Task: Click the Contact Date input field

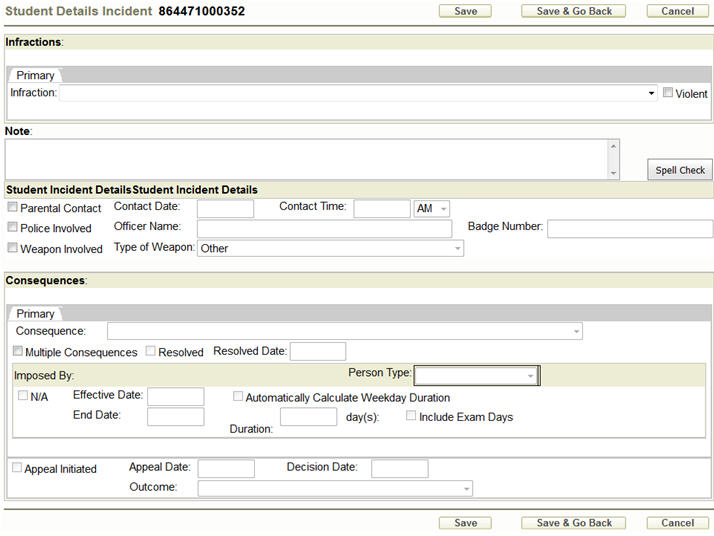Action: coord(225,208)
